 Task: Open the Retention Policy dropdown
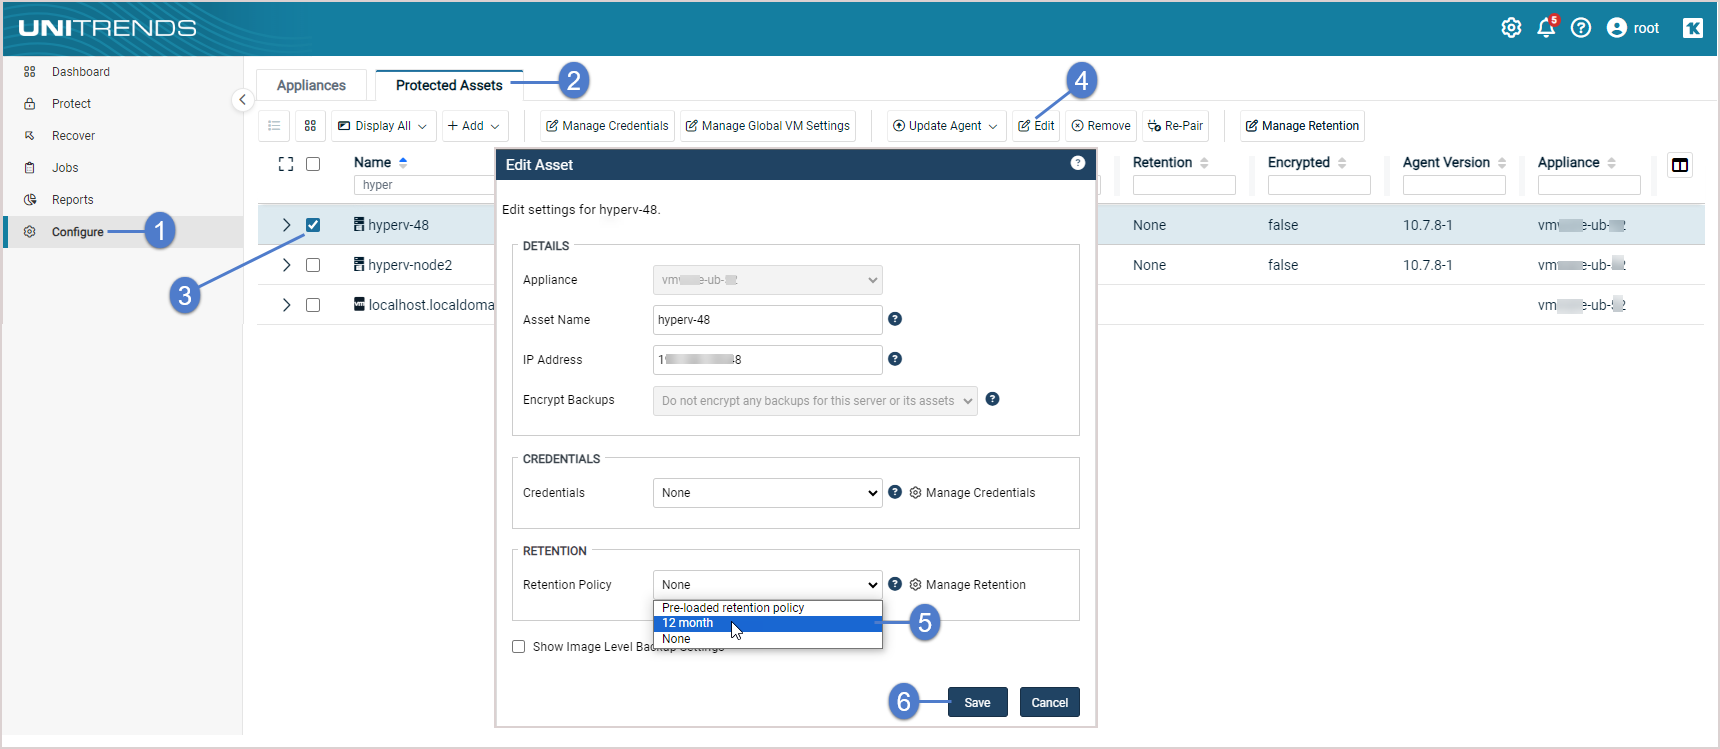click(767, 585)
